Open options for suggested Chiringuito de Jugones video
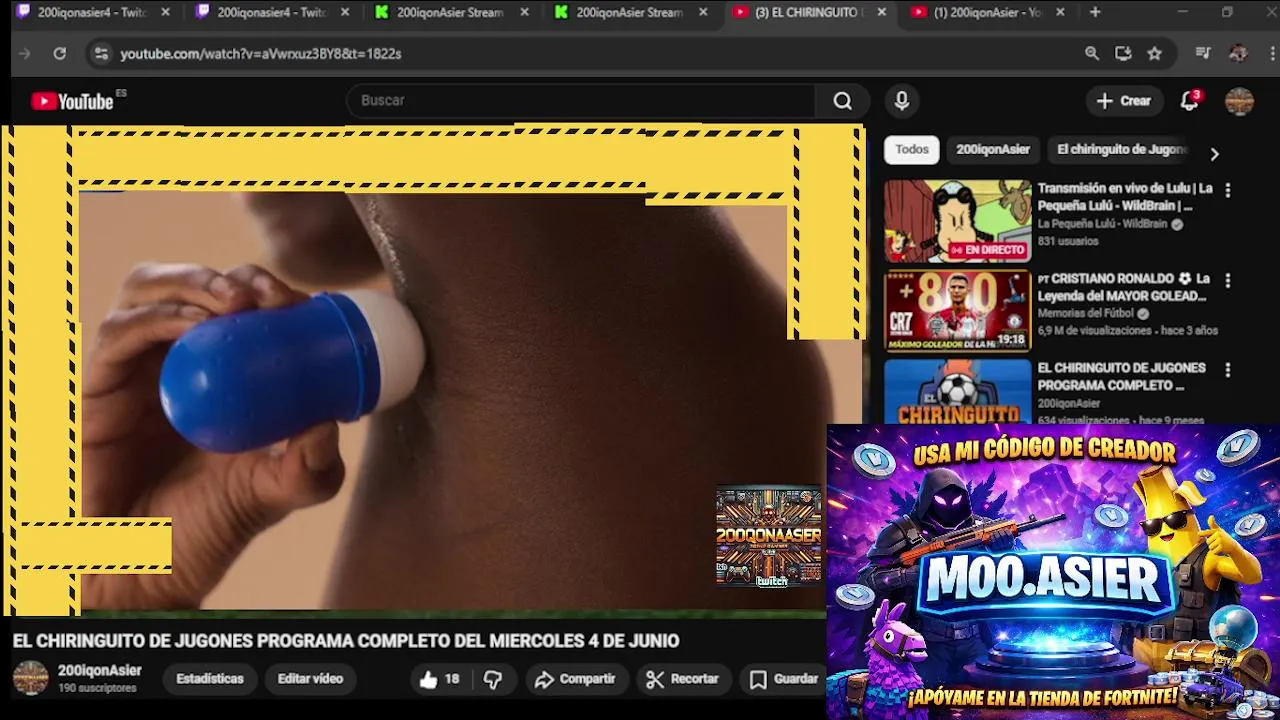The height and width of the screenshot is (720, 1280). pyautogui.click(x=1228, y=370)
